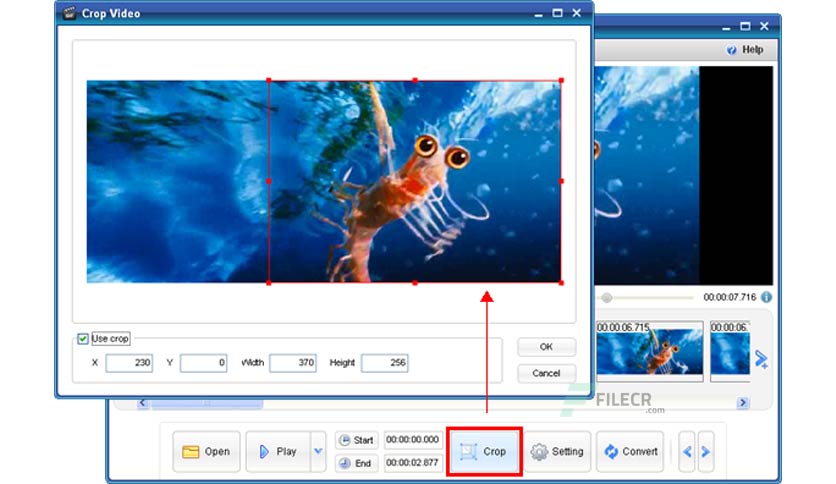
Task: Minimize the Crop Video dialog
Action: pyautogui.click(x=538, y=15)
